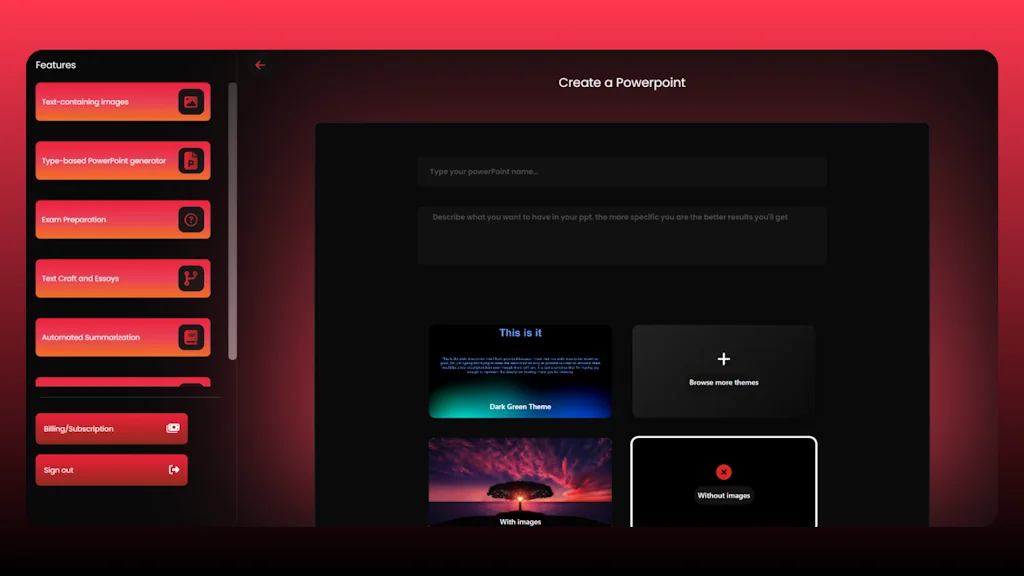
Task: Click the logout icon on Sign out
Action: coord(174,469)
